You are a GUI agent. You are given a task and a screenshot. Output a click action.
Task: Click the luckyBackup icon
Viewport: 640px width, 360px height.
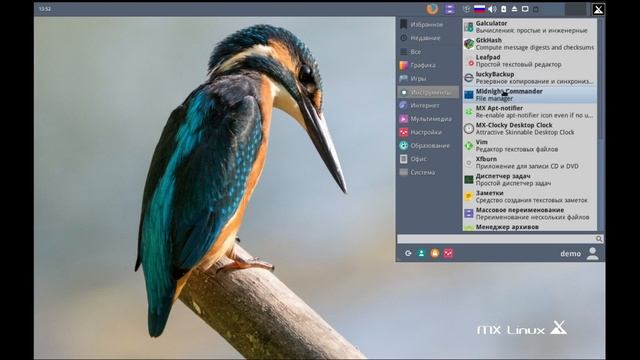coord(469,78)
